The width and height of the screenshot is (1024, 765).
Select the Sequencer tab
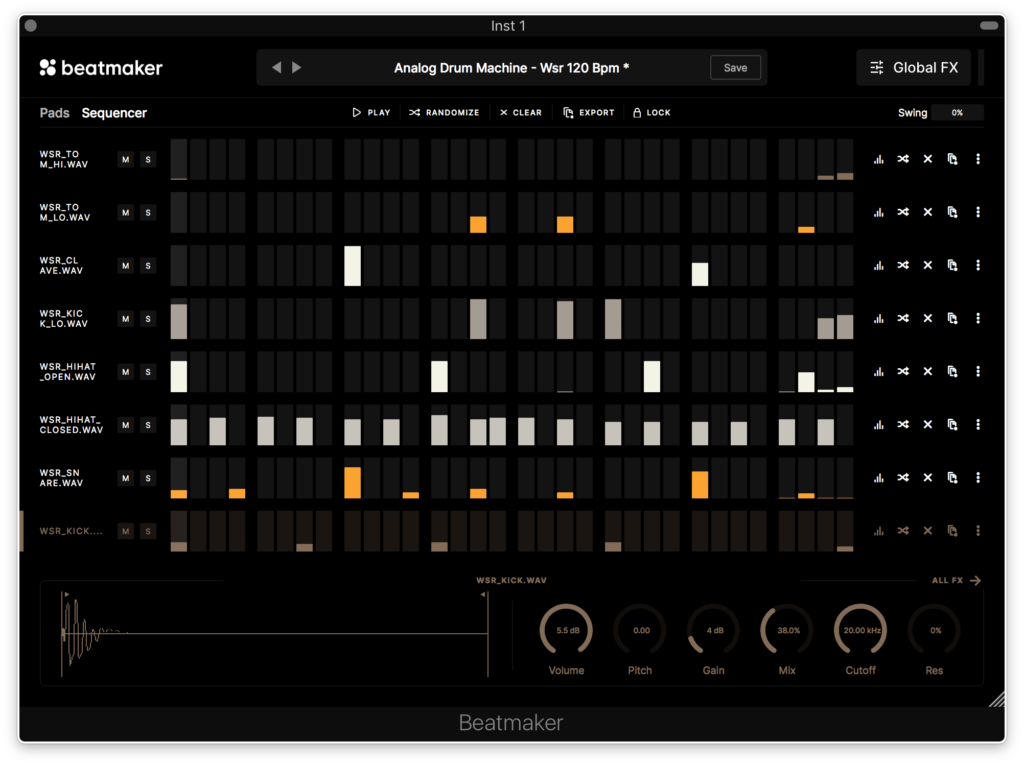[x=114, y=113]
